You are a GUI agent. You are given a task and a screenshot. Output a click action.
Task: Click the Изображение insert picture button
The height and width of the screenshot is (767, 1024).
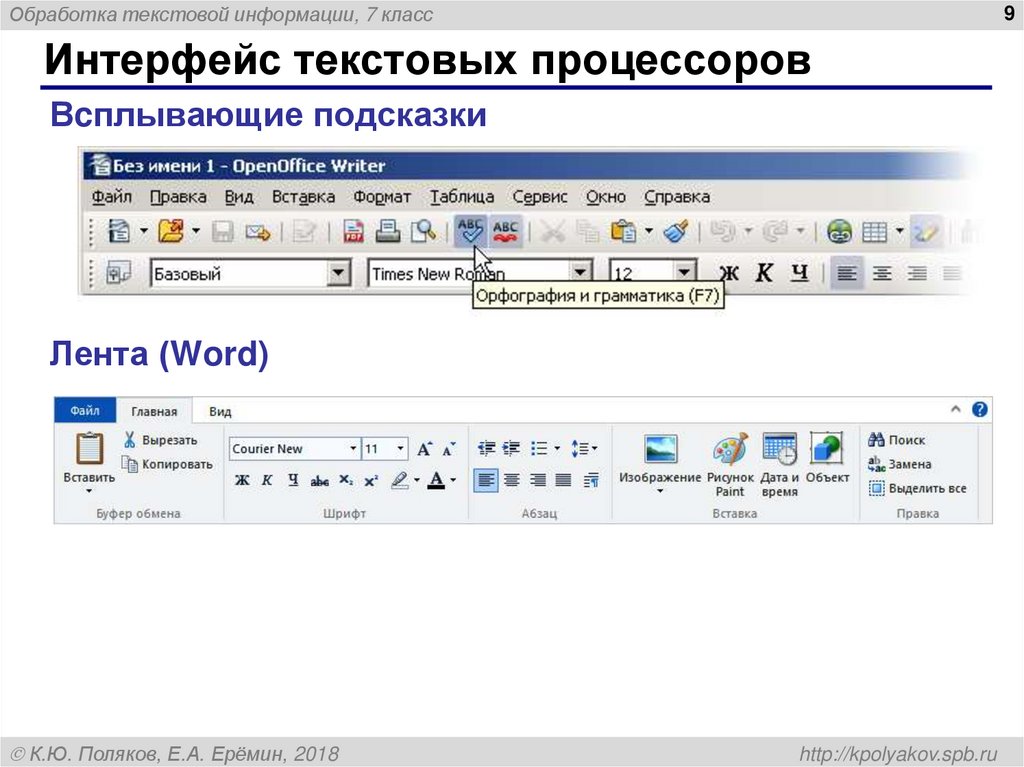[x=660, y=463]
